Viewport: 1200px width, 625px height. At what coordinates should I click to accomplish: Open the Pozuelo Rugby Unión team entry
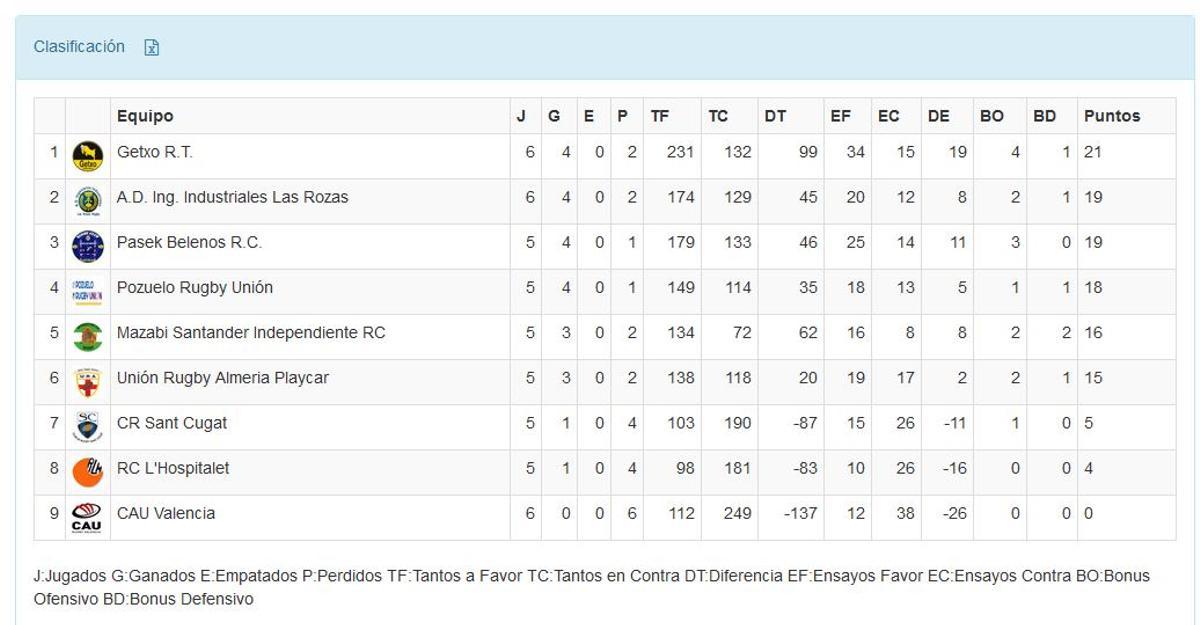pos(183,287)
